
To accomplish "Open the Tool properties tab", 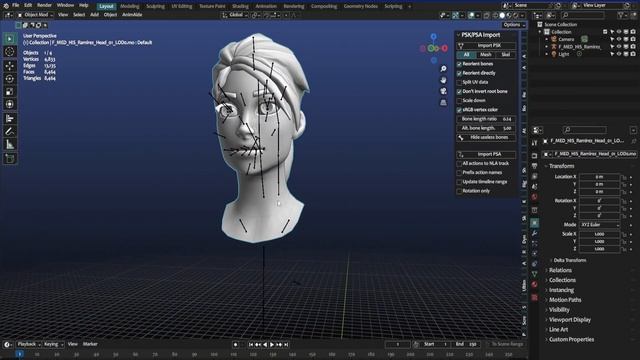I will pos(534,143).
